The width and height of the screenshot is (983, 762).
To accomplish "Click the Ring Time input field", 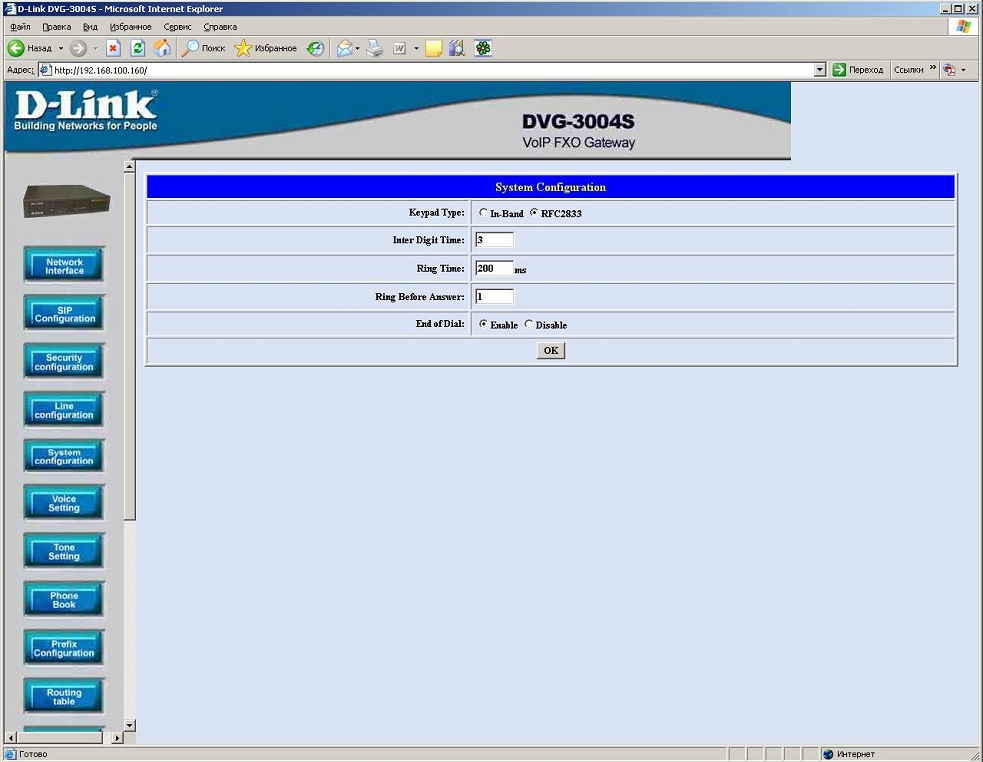I will point(494,268).
